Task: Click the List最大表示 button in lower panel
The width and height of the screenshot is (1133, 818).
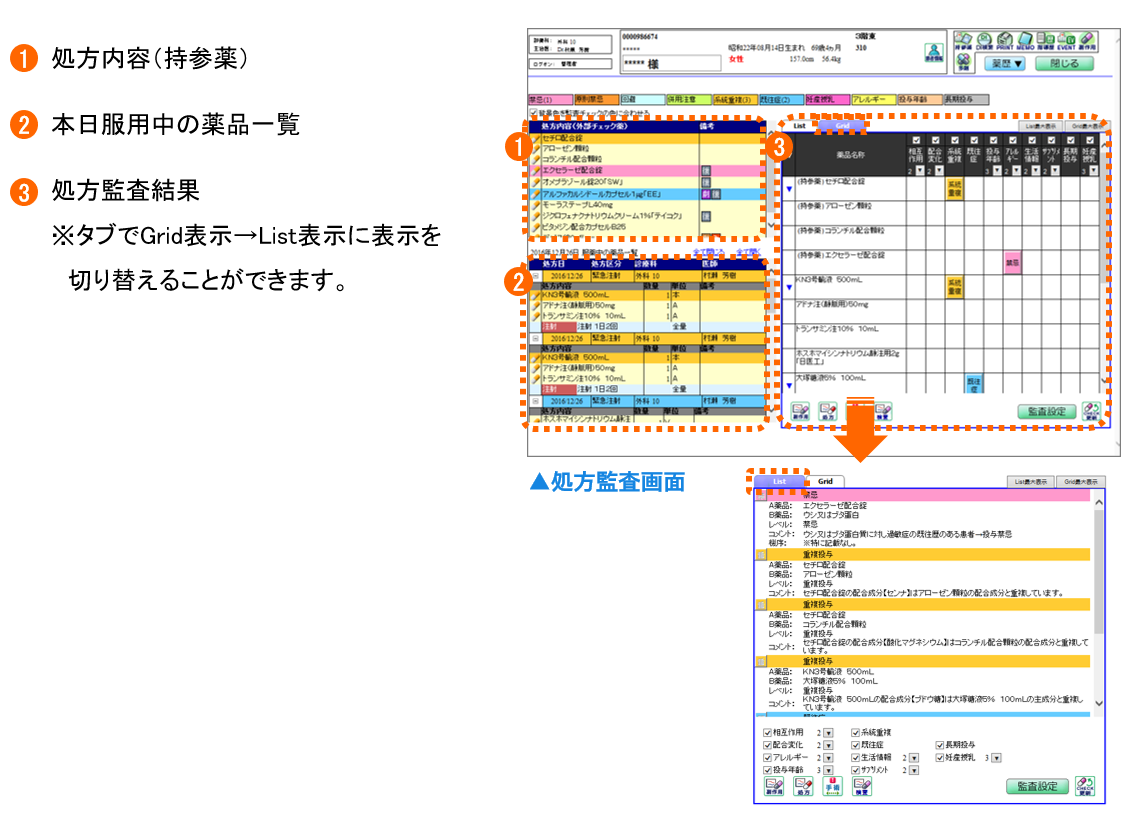Action: tap(1029, 482)
